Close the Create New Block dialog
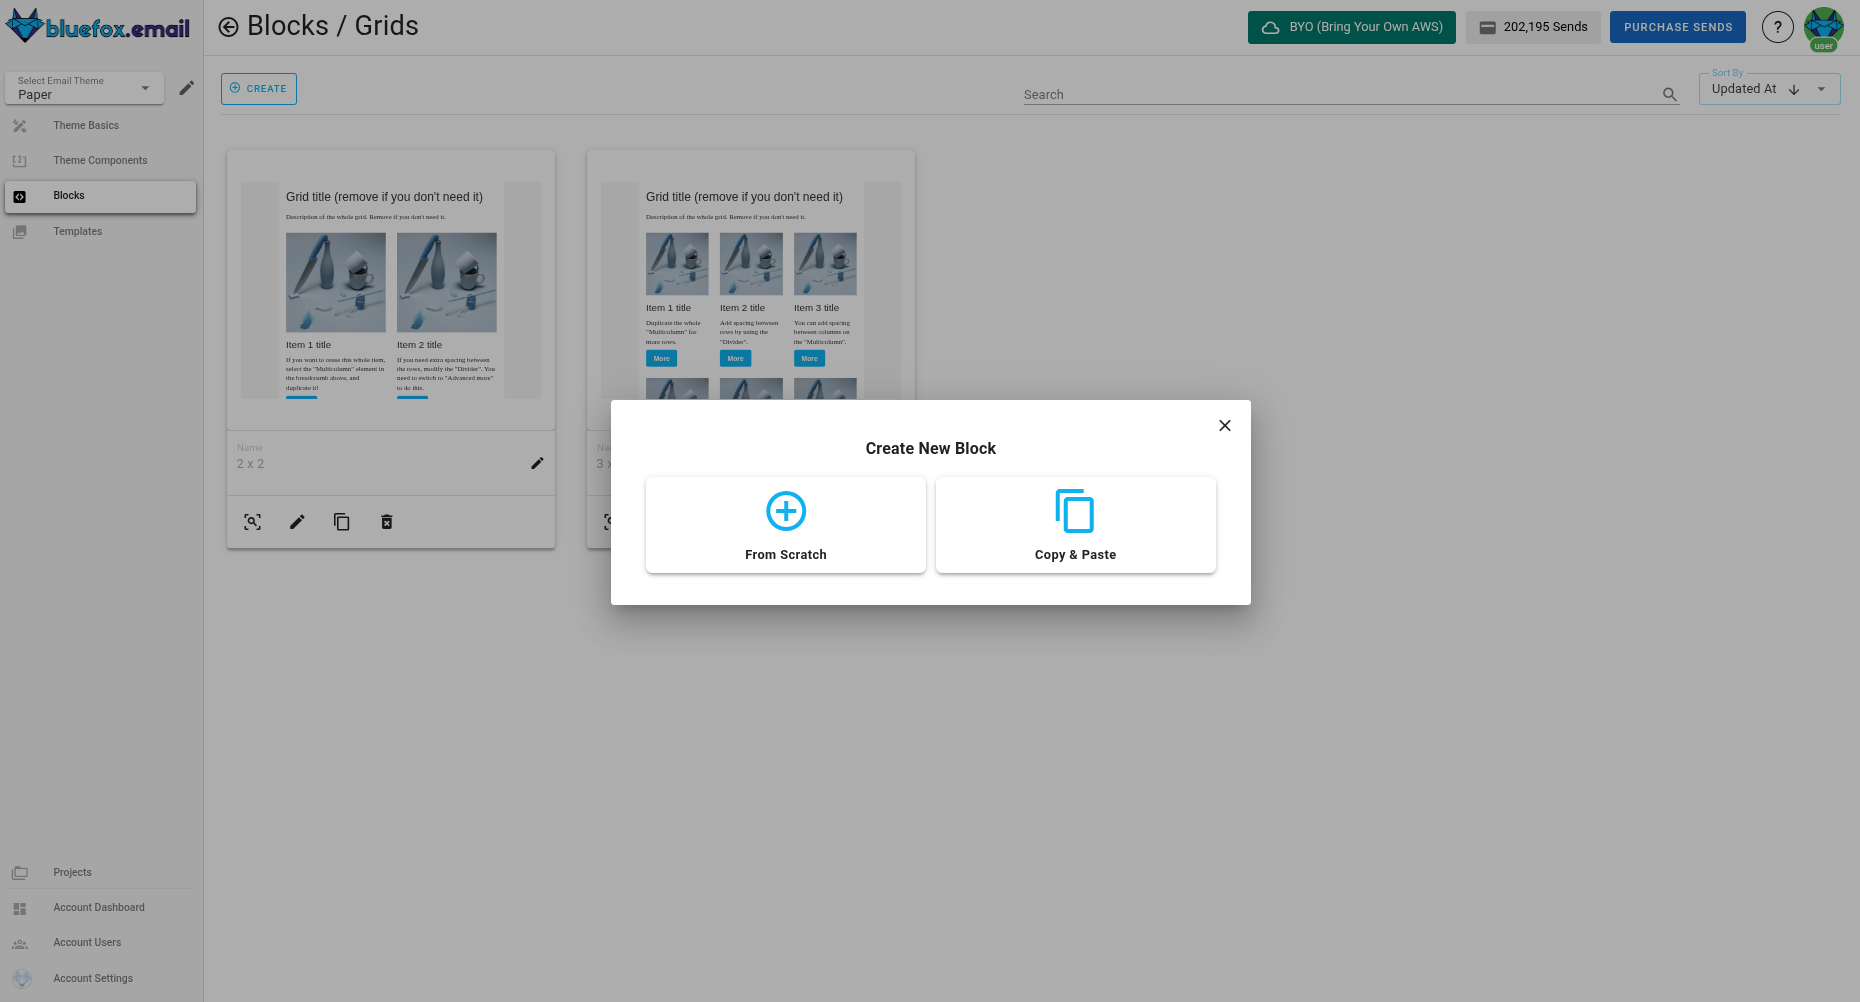Screen dimensions: 1860x1002 click(1224, 425)
